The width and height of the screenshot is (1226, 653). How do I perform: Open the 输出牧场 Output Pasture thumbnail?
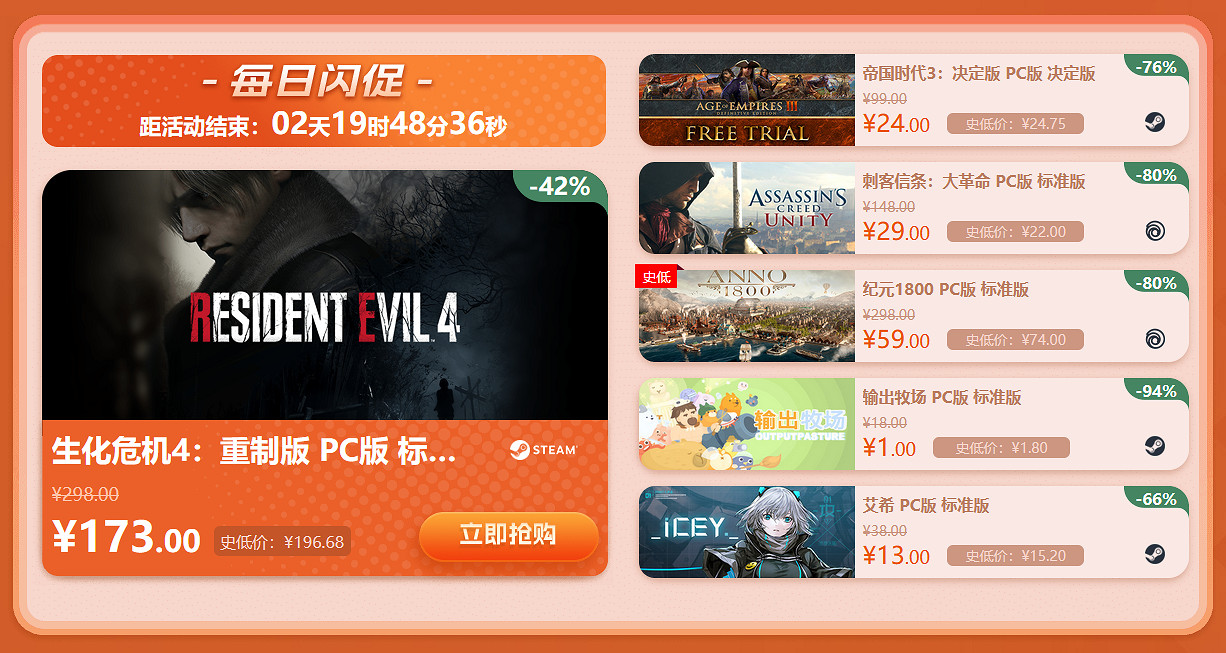click(747, 424)
